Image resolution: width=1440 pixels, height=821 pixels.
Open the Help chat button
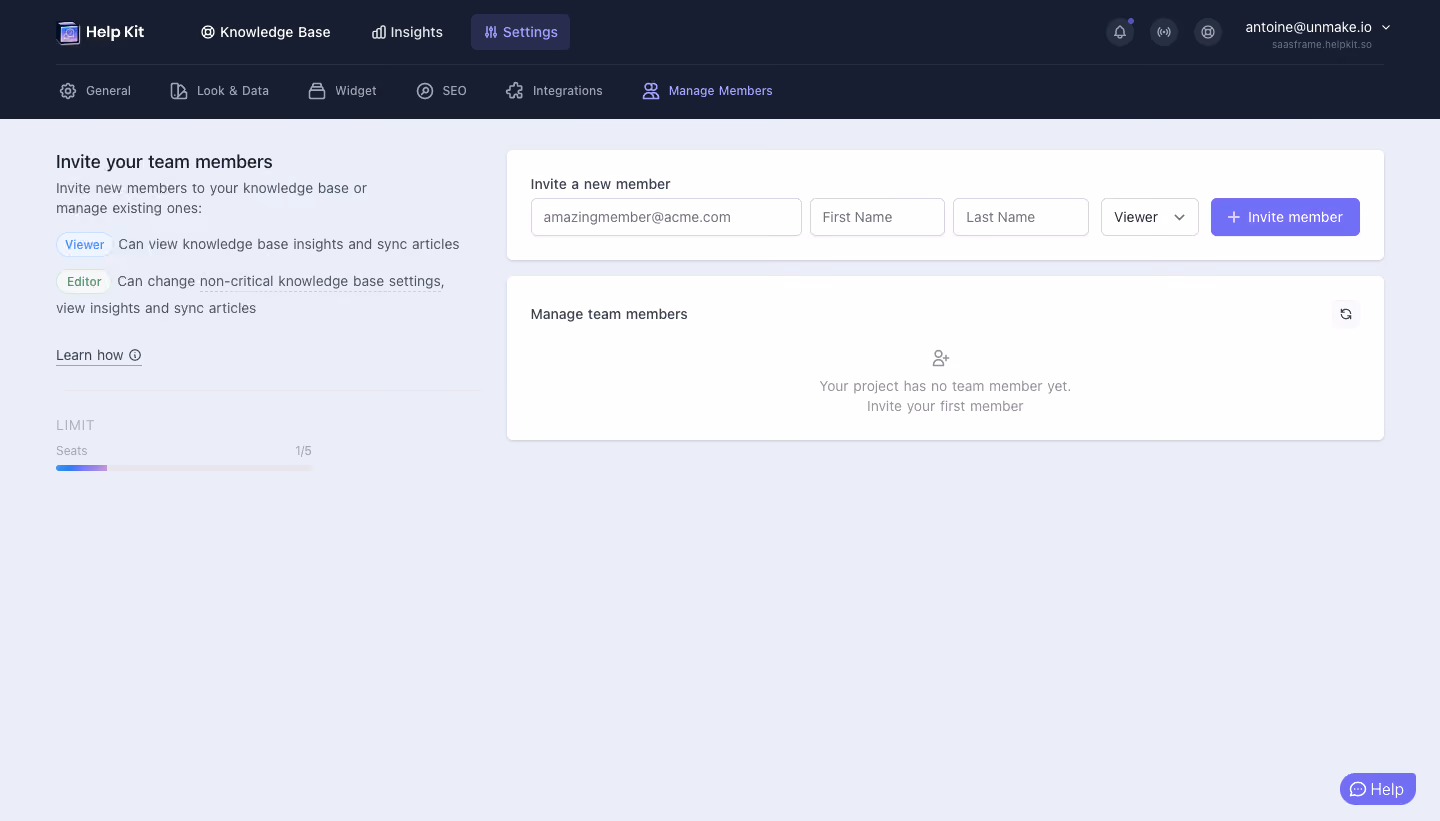pyautogui.click(x=1378, y=789)
